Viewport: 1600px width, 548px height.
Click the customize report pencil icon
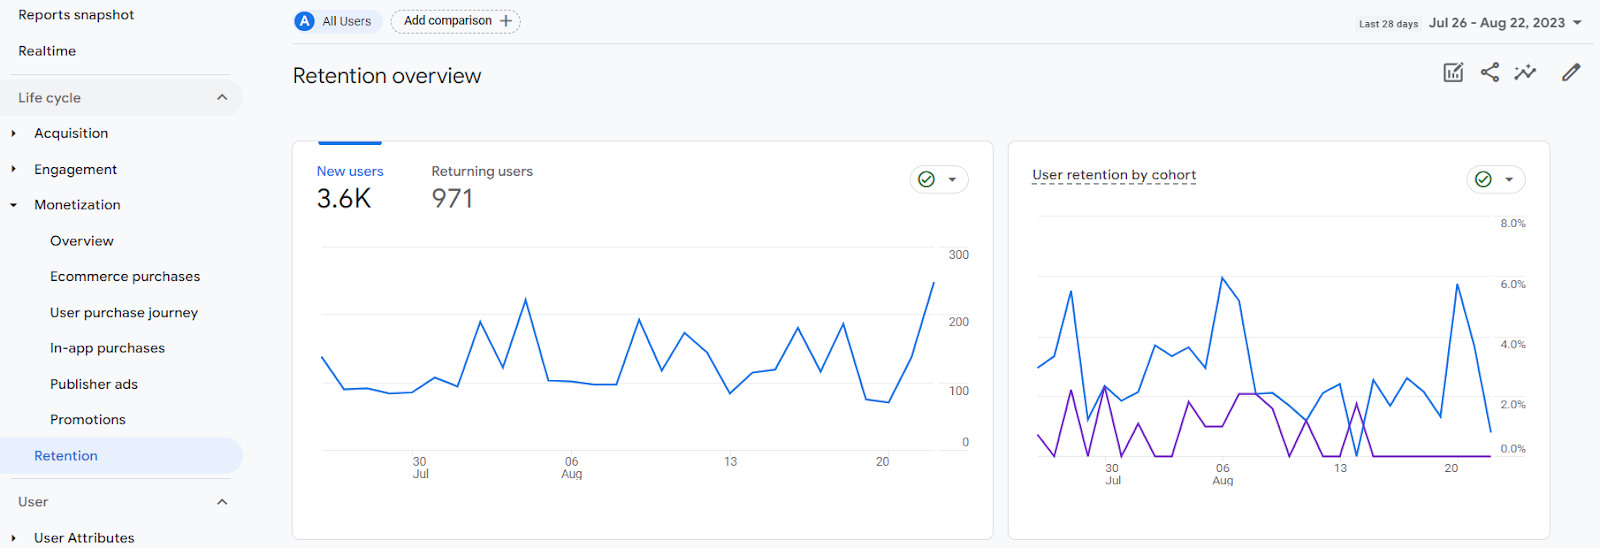coord(1571,72)
